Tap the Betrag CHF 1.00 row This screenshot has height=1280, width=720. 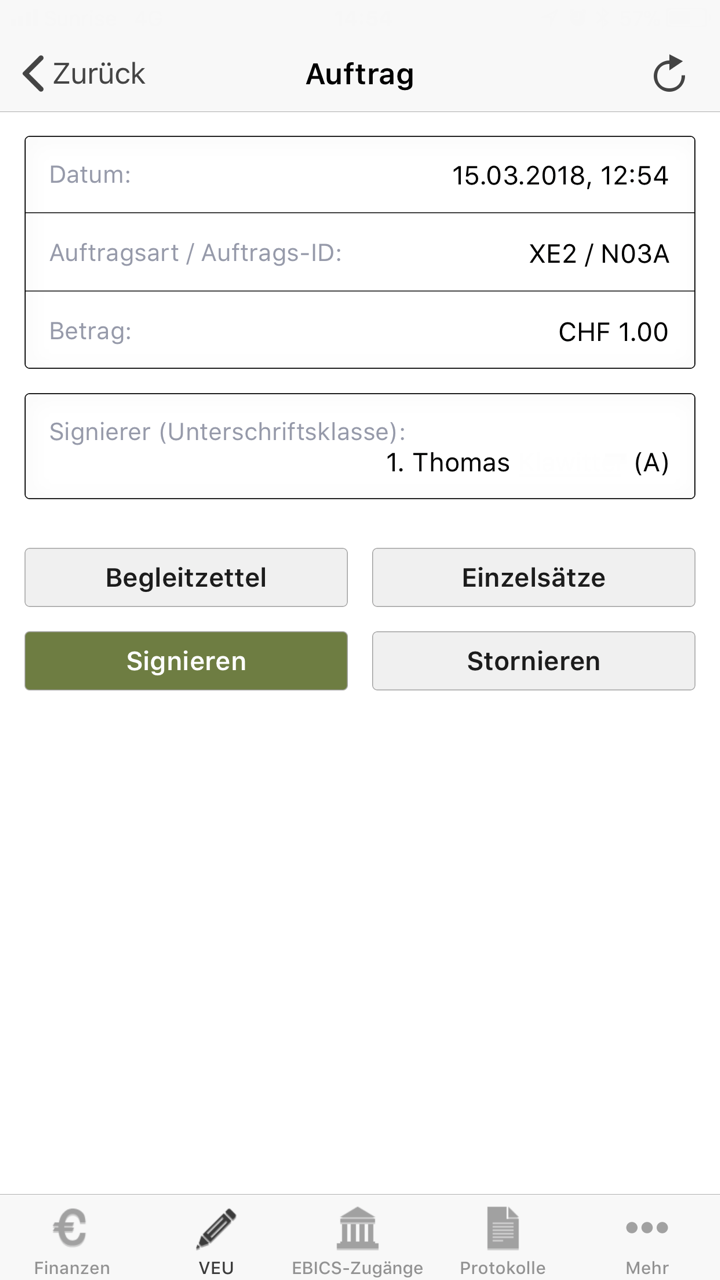click(360, 331)
